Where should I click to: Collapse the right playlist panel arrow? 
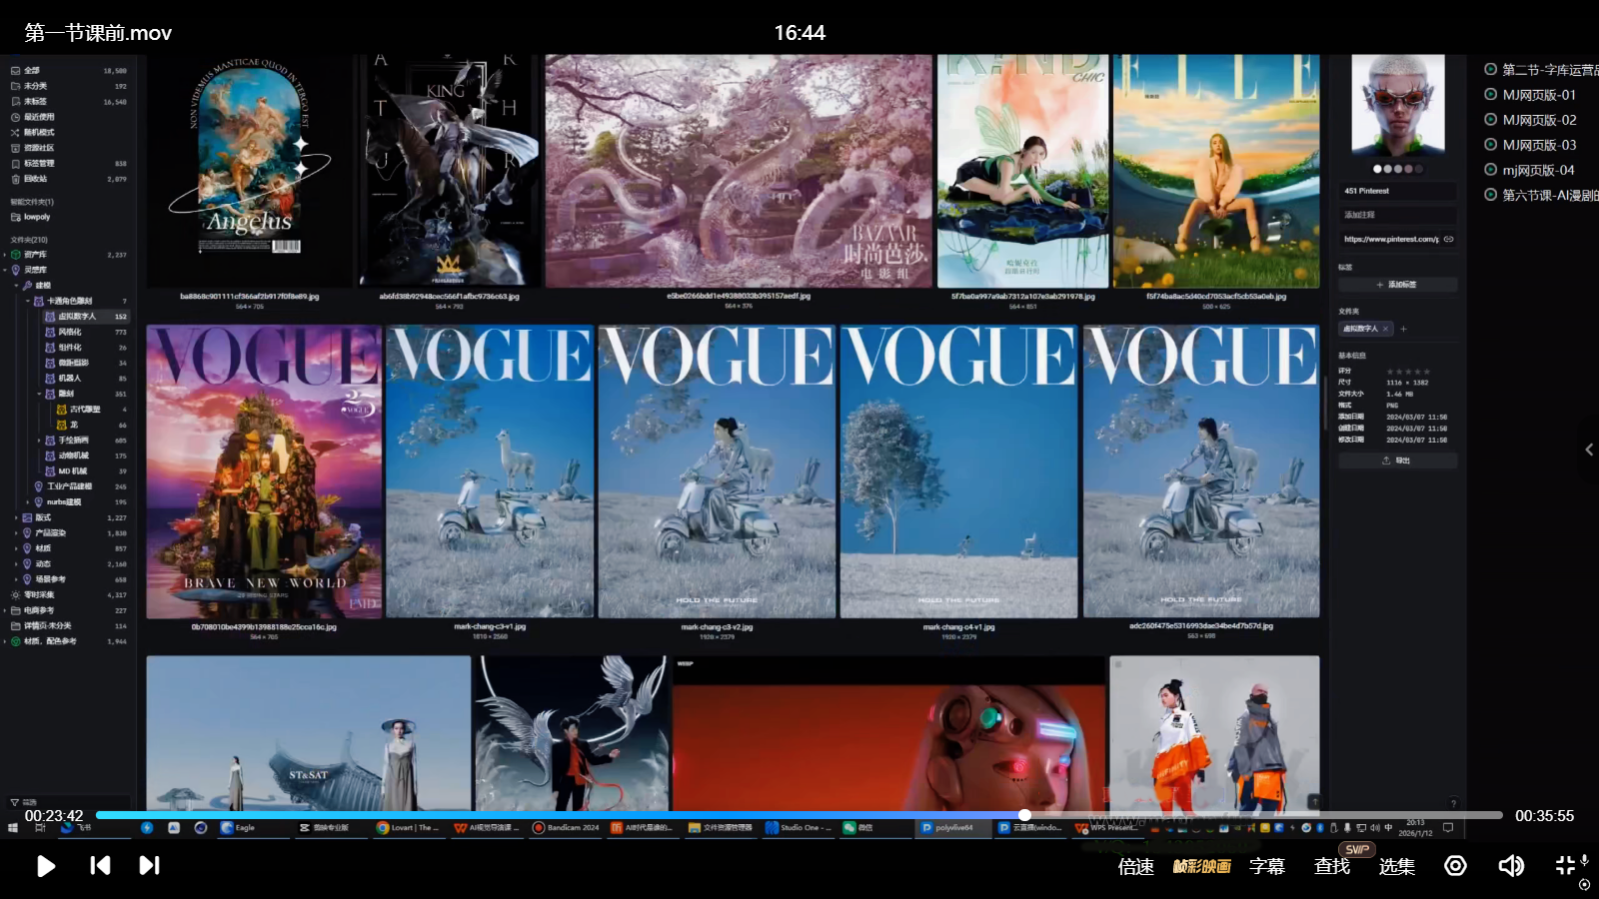(1588, 450)
